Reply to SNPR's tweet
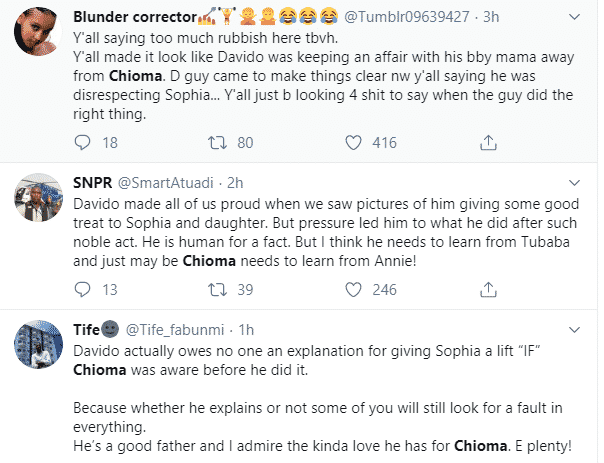The image size is (604, 463). (x=83, y=290)
